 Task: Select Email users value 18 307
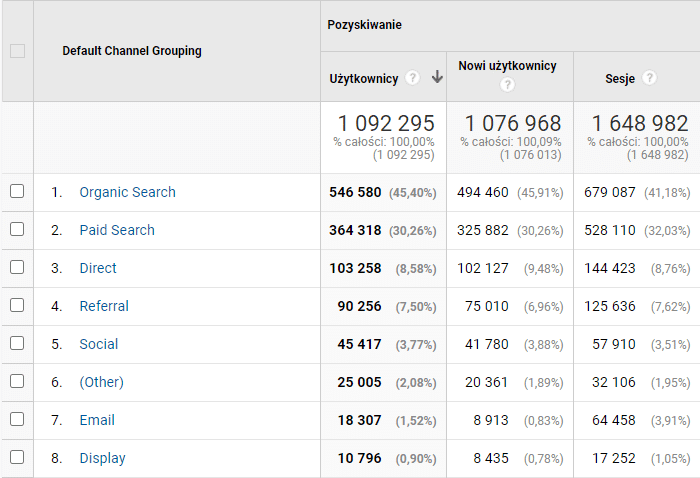pos(359,420)
